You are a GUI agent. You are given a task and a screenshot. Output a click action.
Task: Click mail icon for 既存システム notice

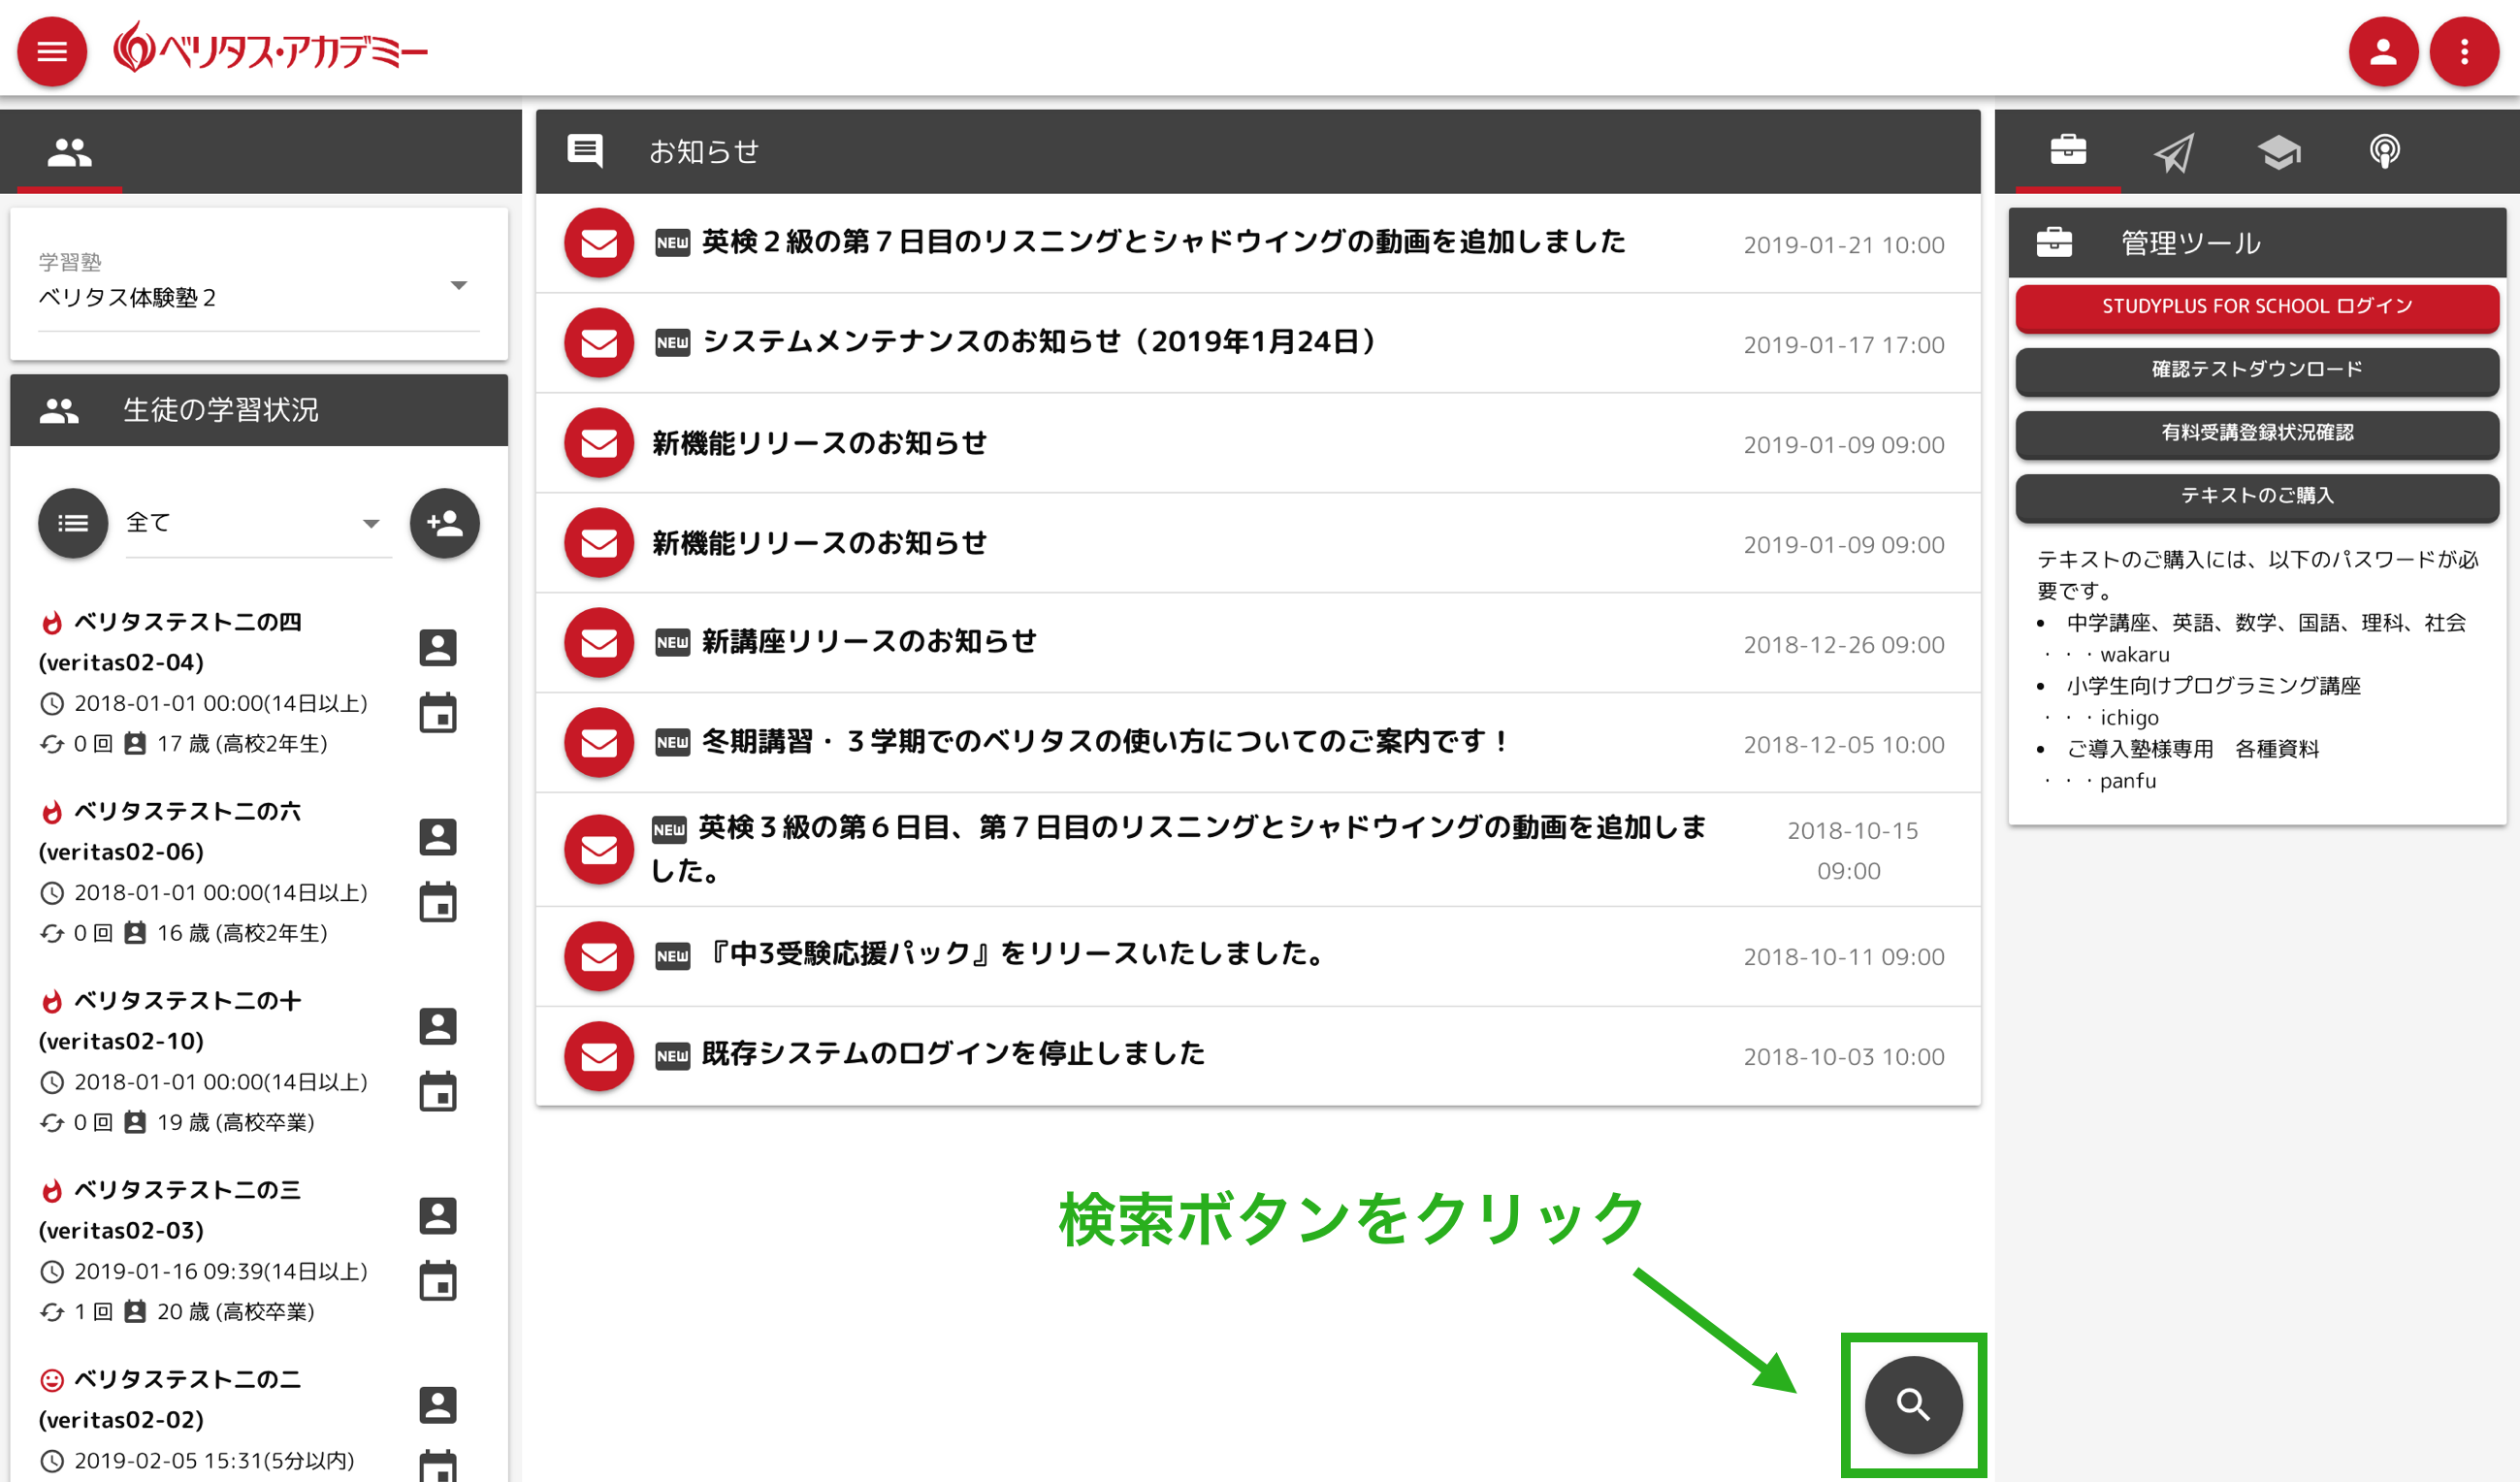(x=598, y=1056)
